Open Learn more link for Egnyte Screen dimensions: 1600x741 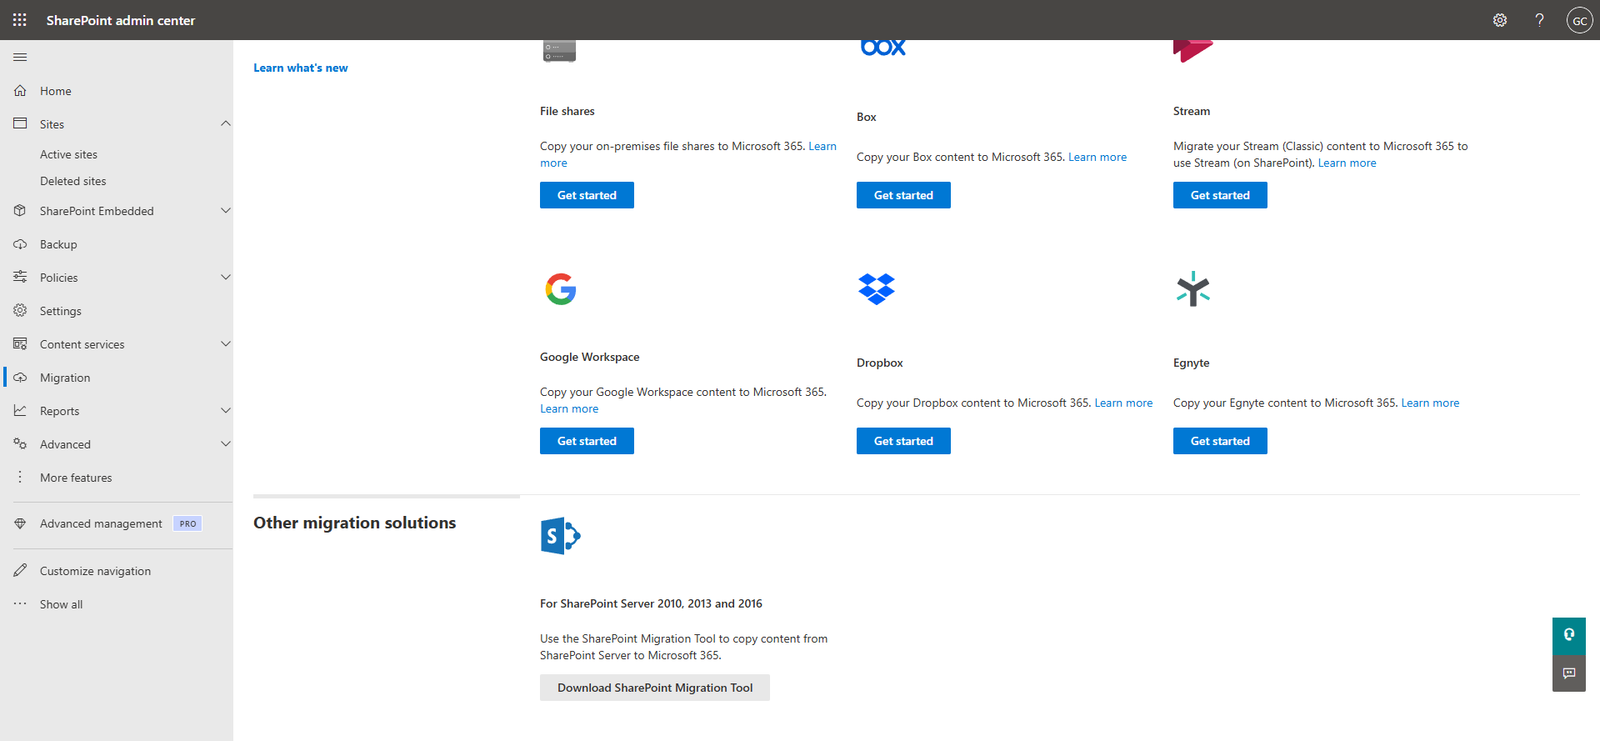click(1430, 403)
